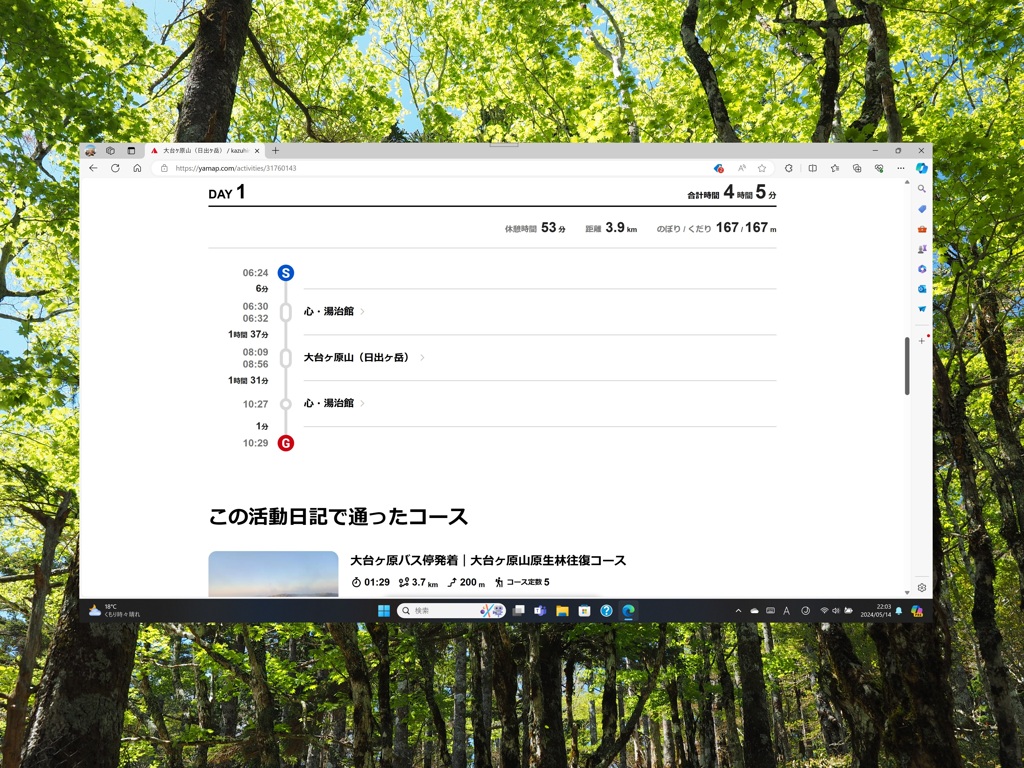Viewport: 1024px width, 768px height.
Task: Add this page to favorites with the star
Action: coord(762,168)
